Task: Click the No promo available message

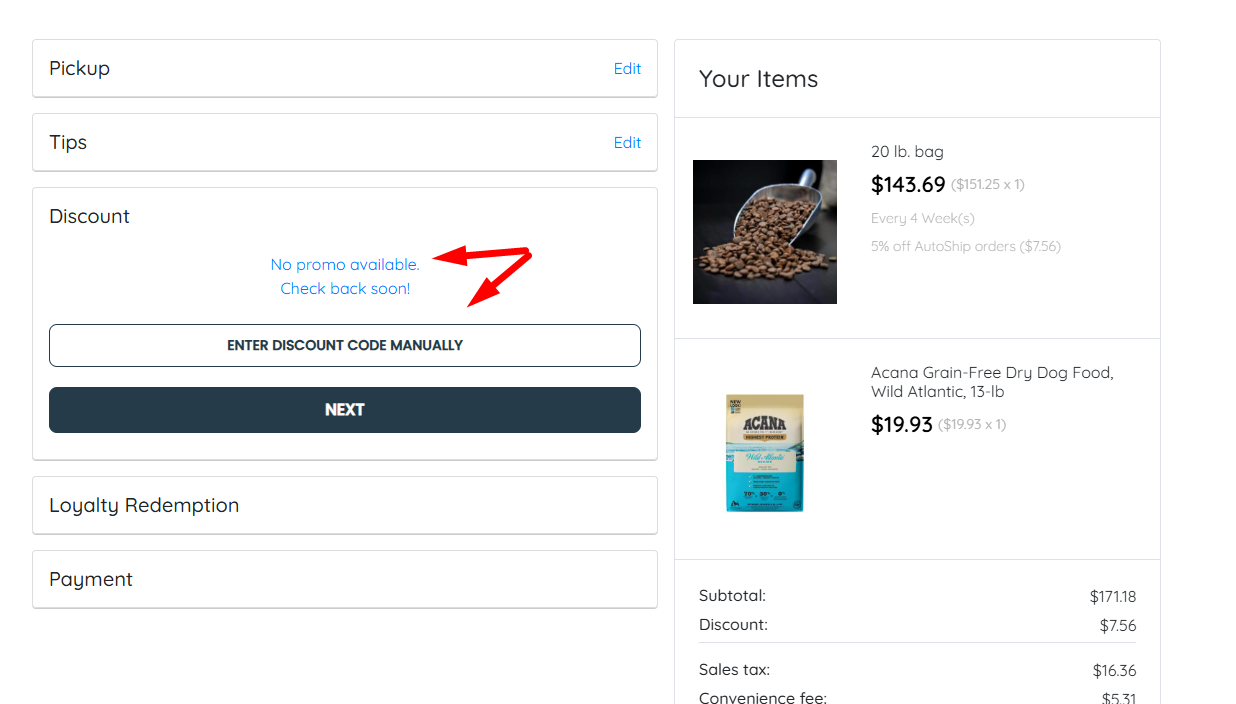Action: tap(345, 265)
